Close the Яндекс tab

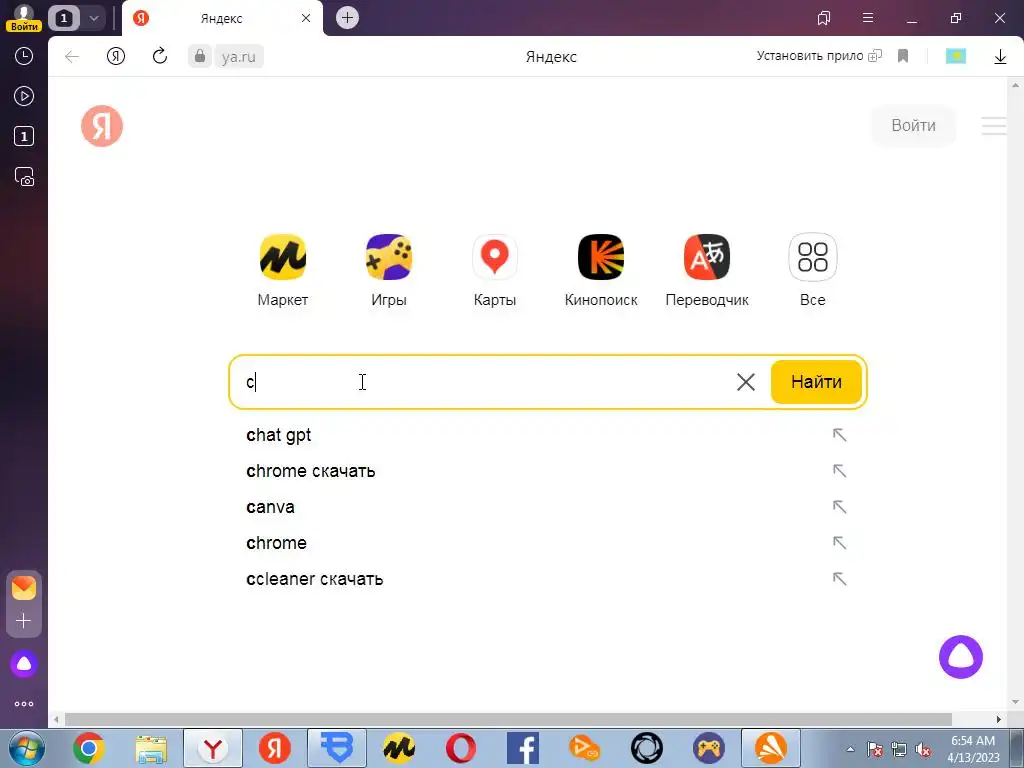[x=306, y=18]
